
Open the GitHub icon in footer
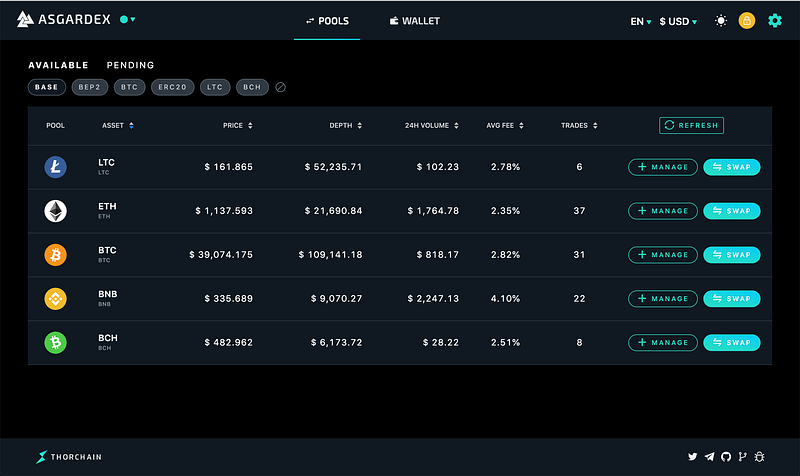point(726,457)
